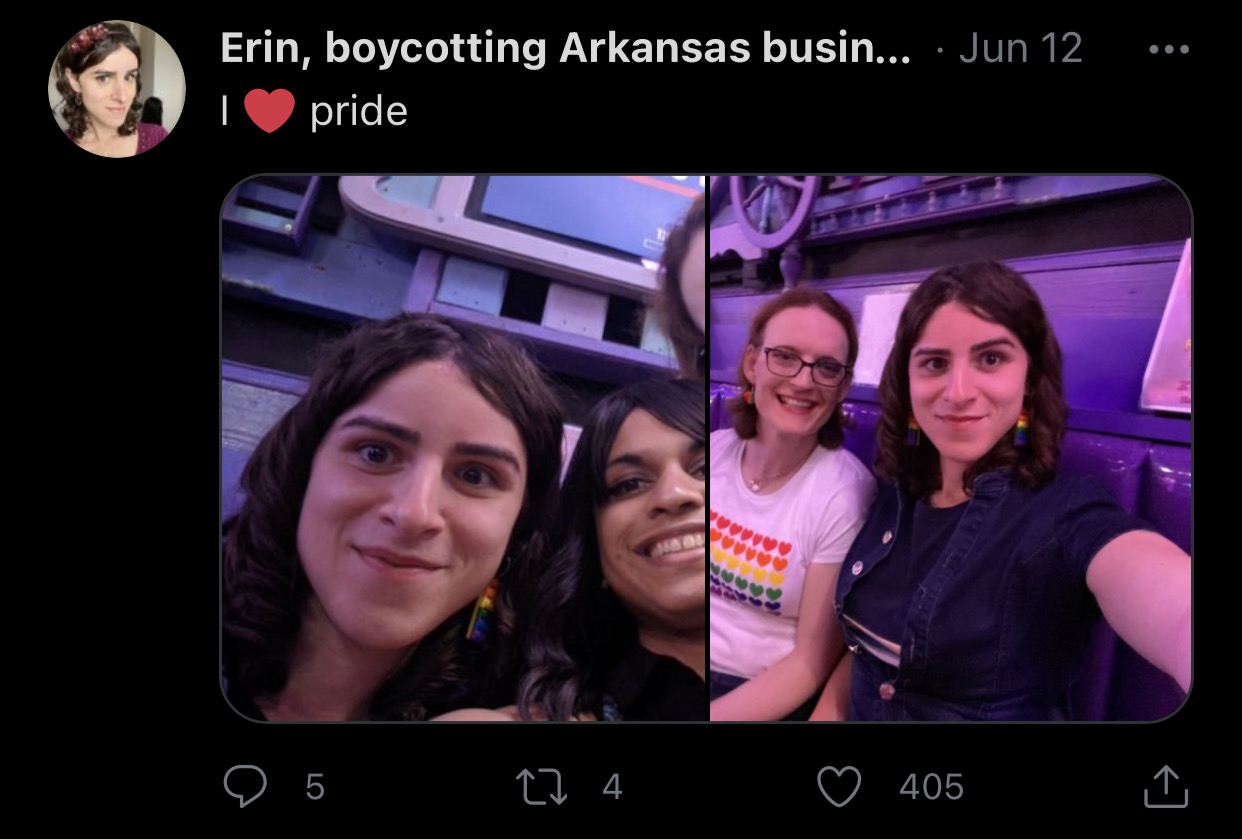The image size is (1242, 839).
Task: Open the right photo with purple seating
Action: (950, 448)
